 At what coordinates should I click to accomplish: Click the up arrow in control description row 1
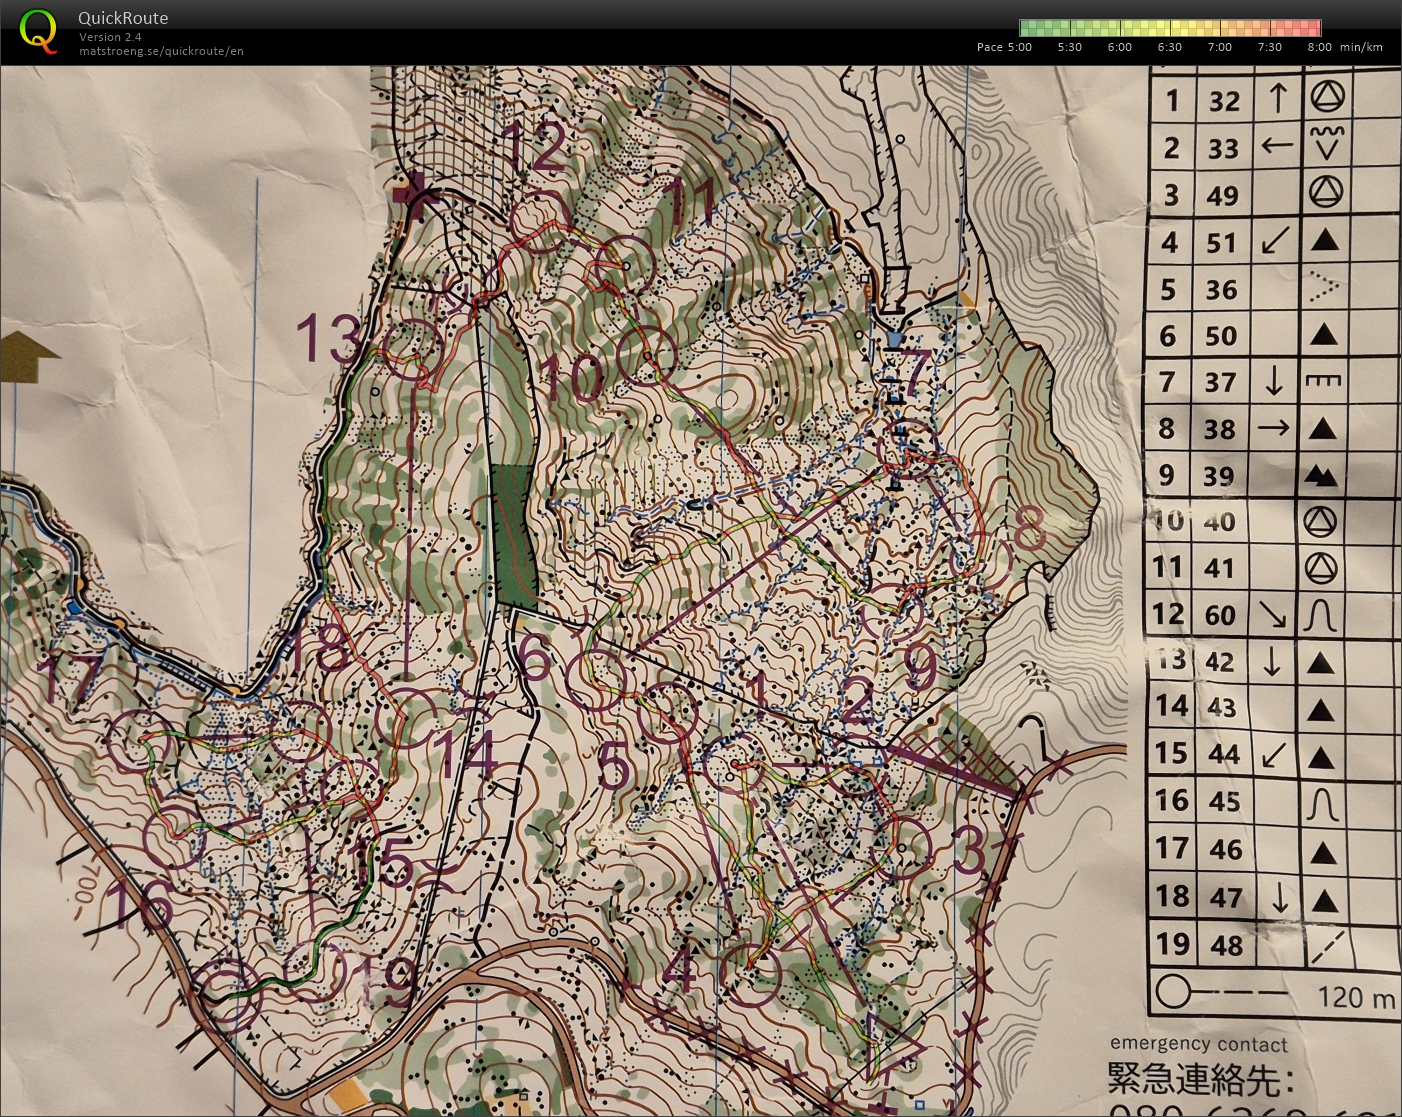coord(1277,99)
